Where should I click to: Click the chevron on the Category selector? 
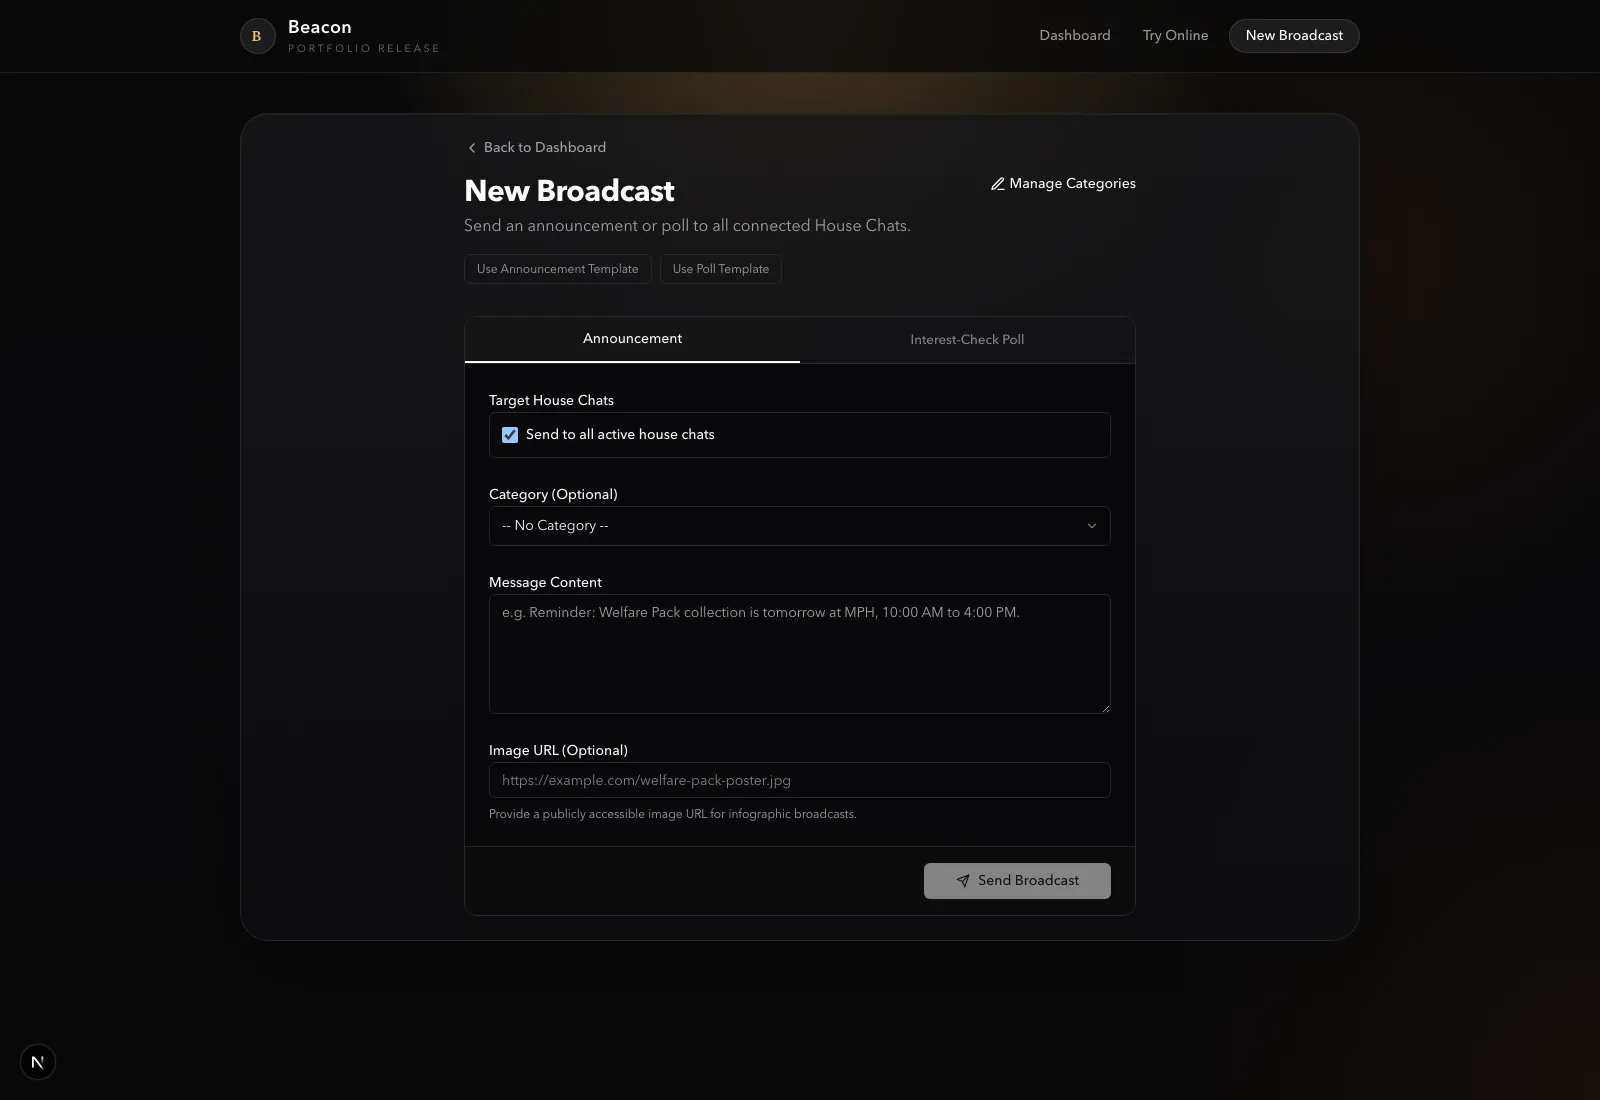pyautogui.click(x=1092, y=525)
